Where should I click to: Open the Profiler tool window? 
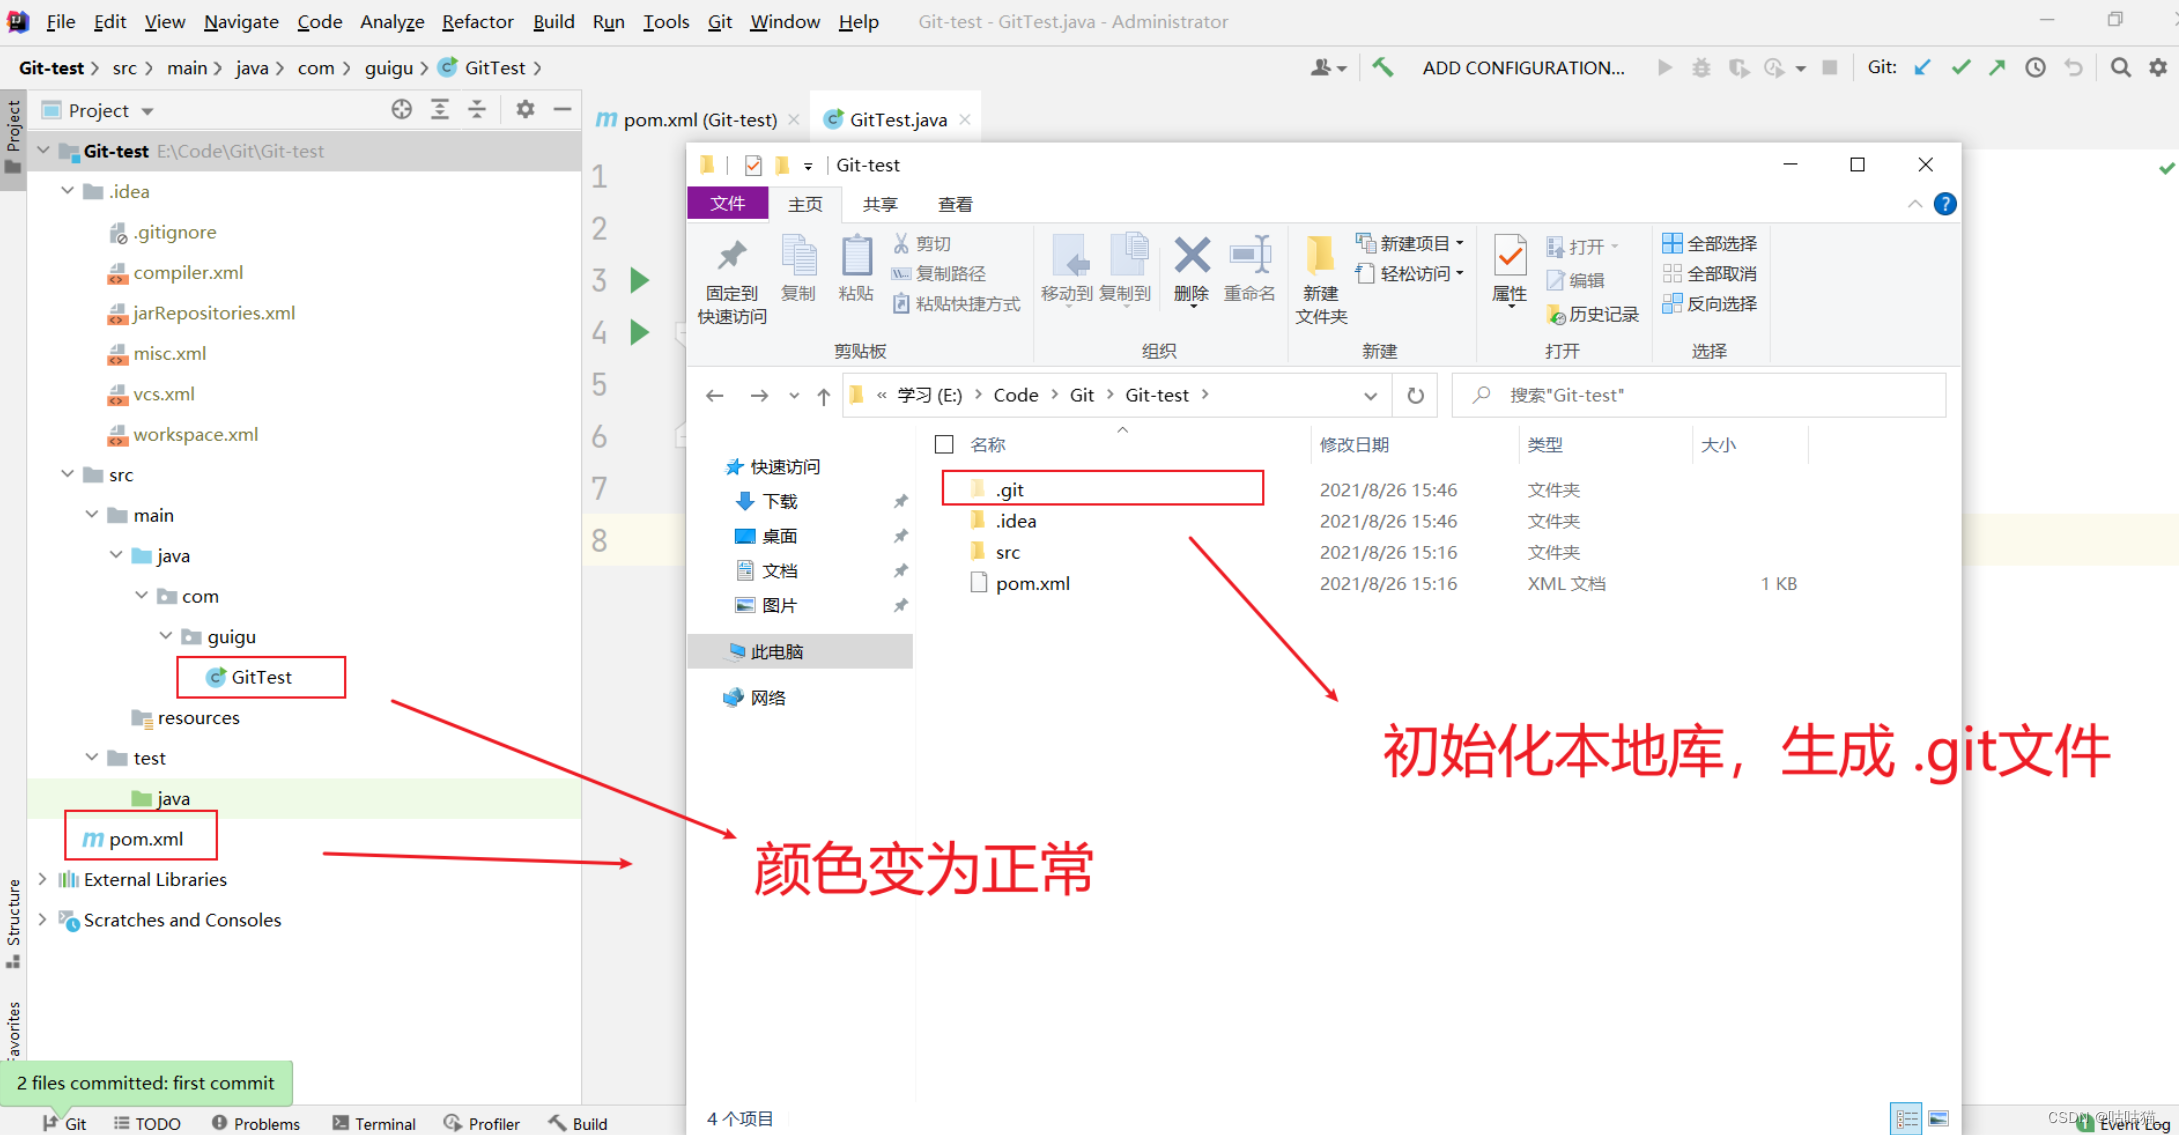click(482, 1122)
